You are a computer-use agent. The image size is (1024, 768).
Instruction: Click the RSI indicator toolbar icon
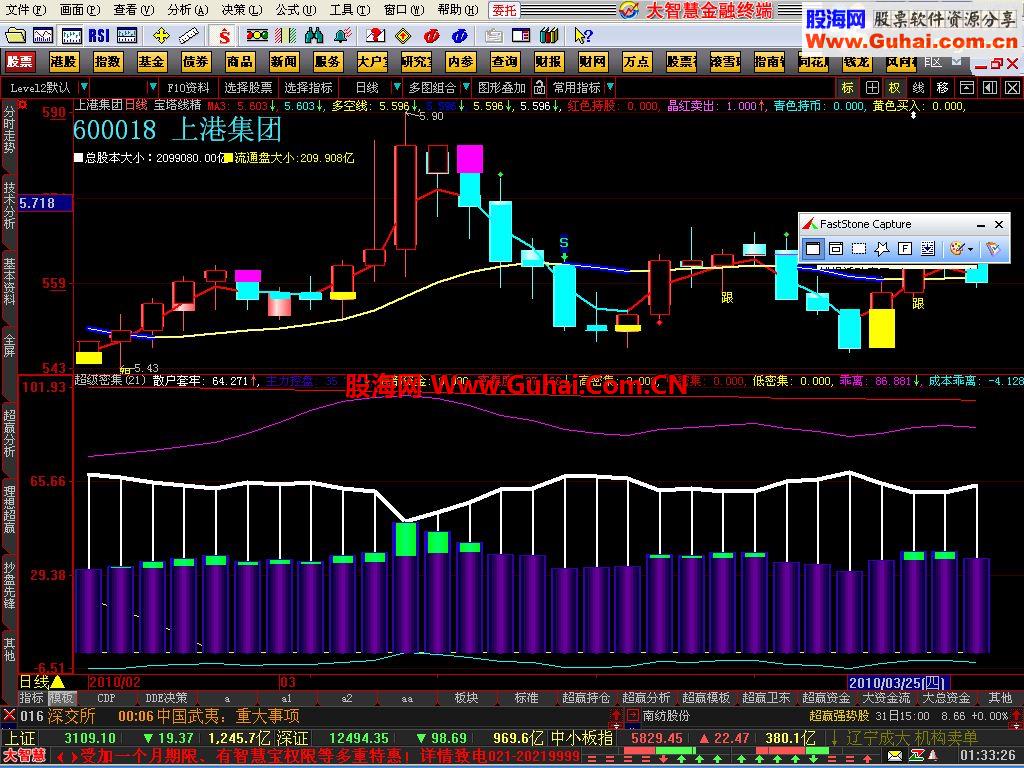click(x=99, y=35)
